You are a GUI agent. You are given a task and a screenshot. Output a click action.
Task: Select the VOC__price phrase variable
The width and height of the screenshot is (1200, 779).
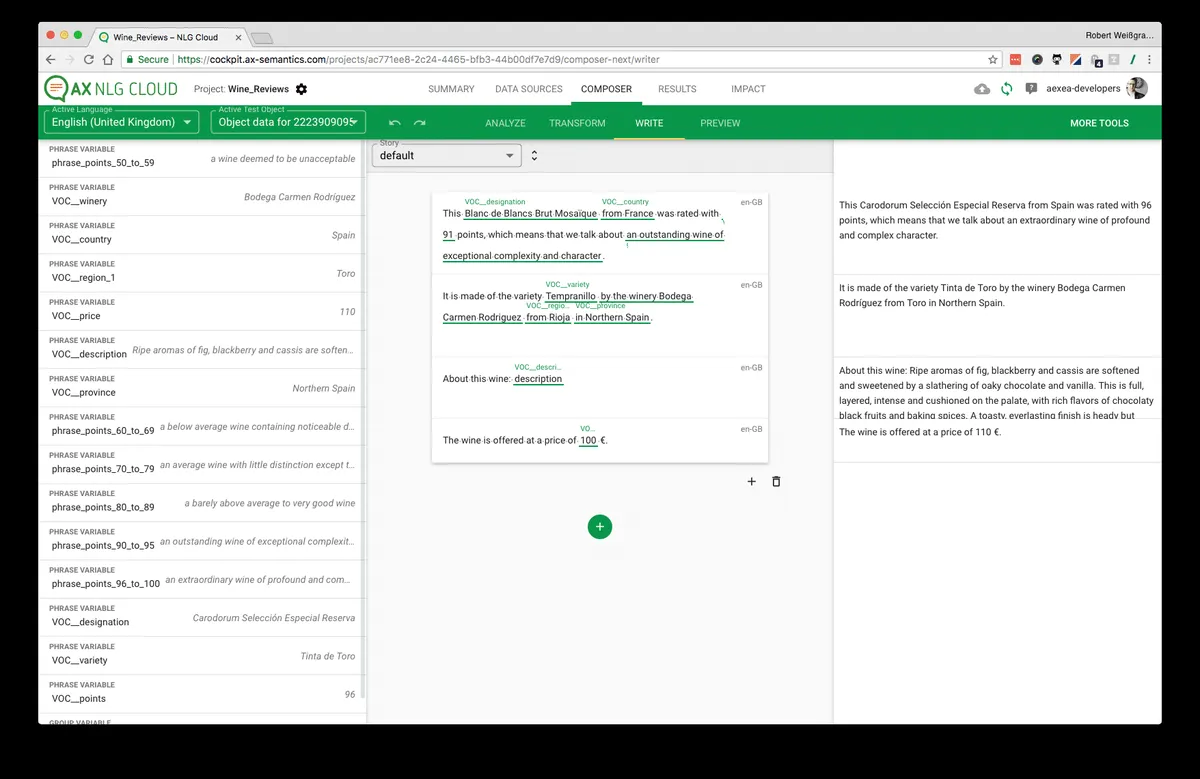202,312
